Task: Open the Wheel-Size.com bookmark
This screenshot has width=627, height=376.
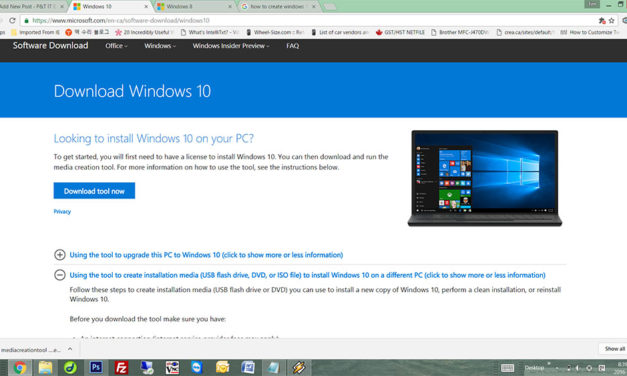Action: [x=275, y=32]
